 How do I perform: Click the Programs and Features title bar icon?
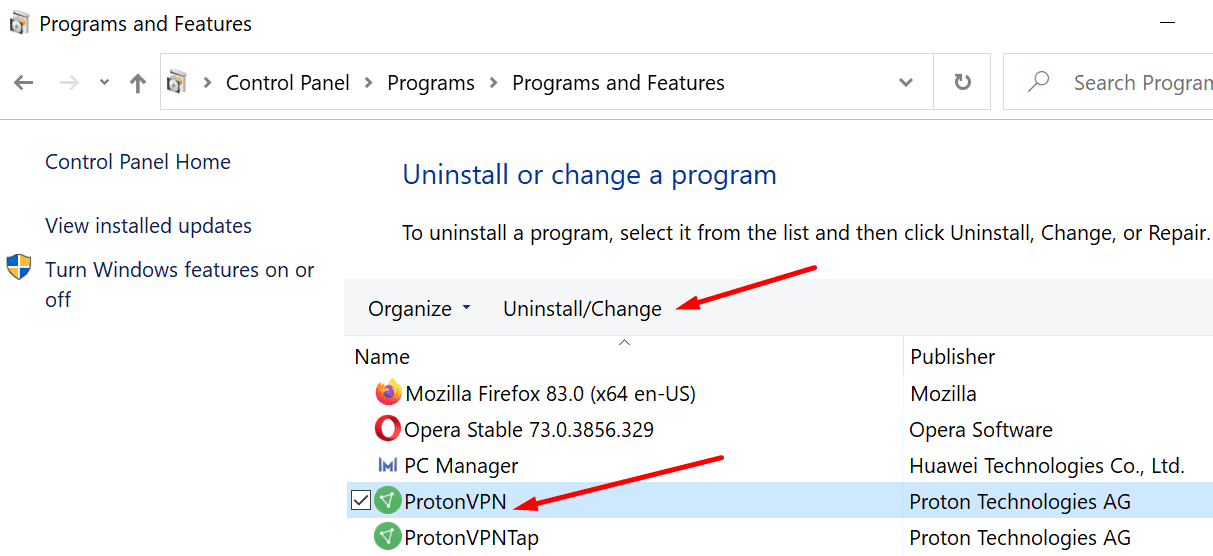19,23
